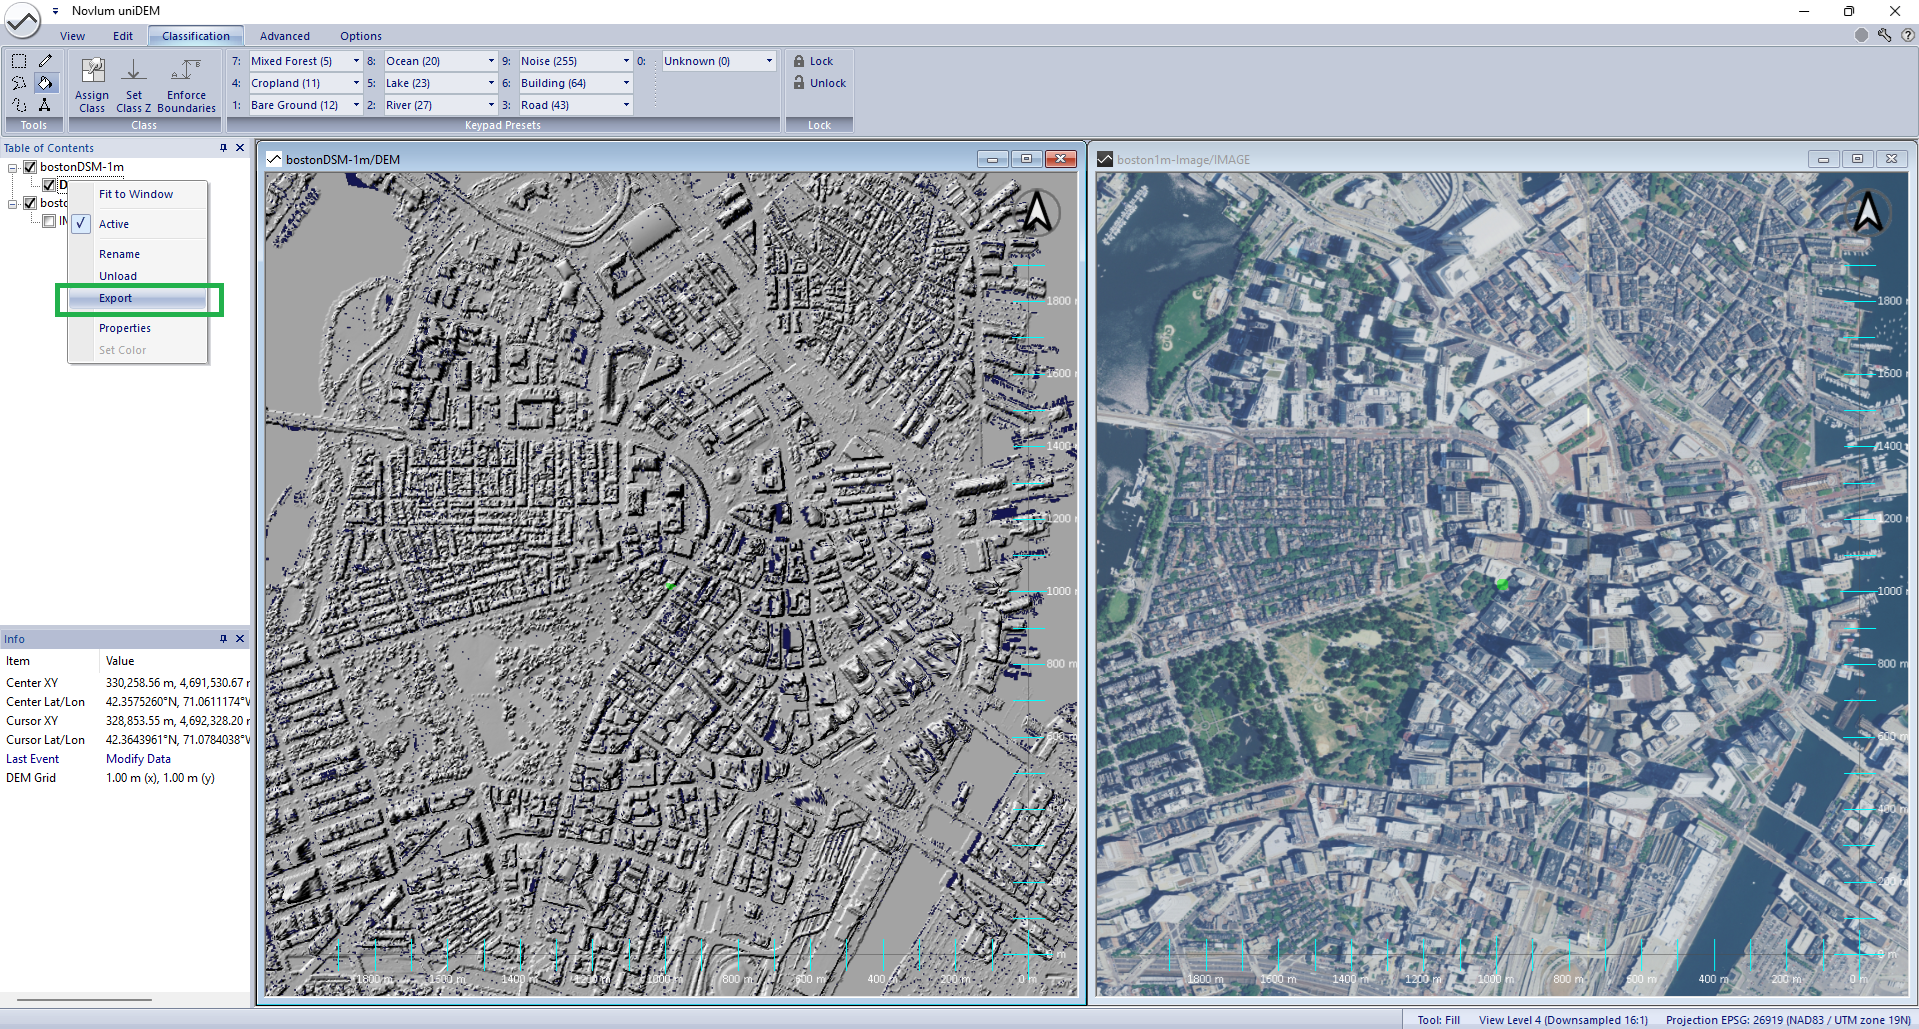Open the quick access toolbar dropdown arrow
1919x1029 pixels.
pyautogui.click(x=55, y=11)
